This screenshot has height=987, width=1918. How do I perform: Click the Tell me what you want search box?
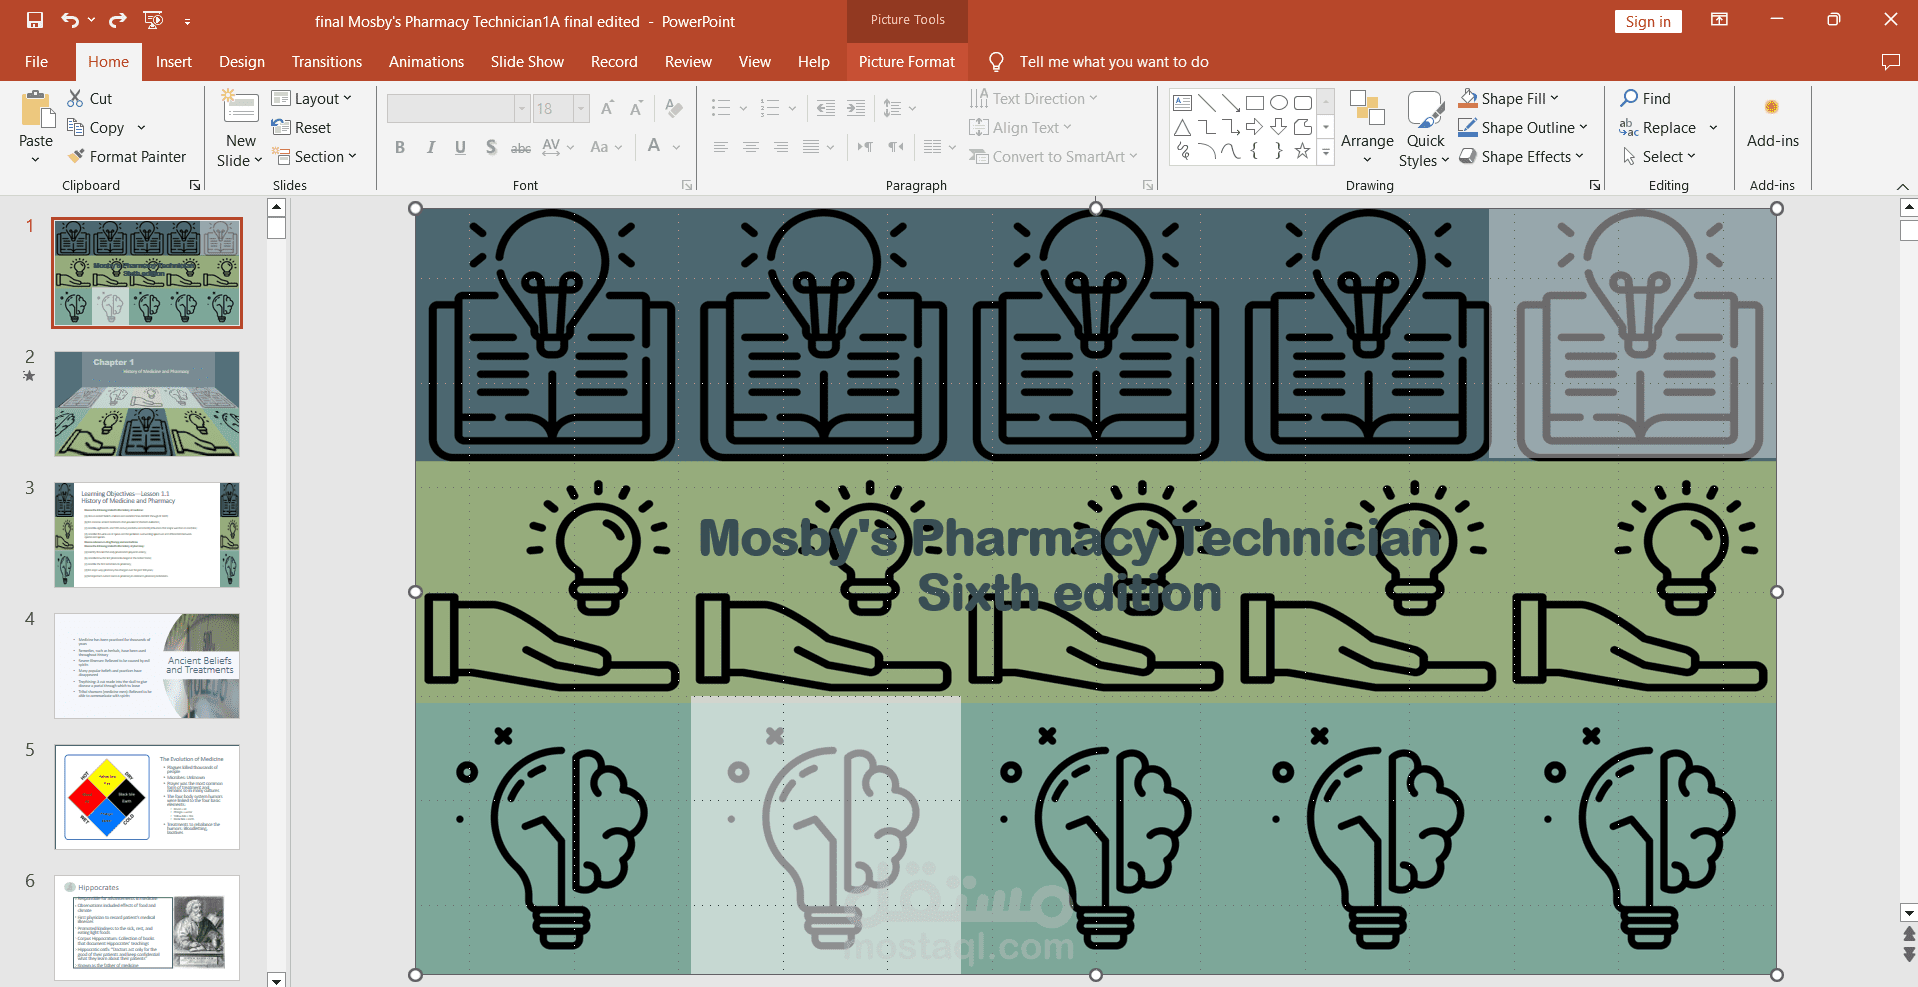(1114, 62)
